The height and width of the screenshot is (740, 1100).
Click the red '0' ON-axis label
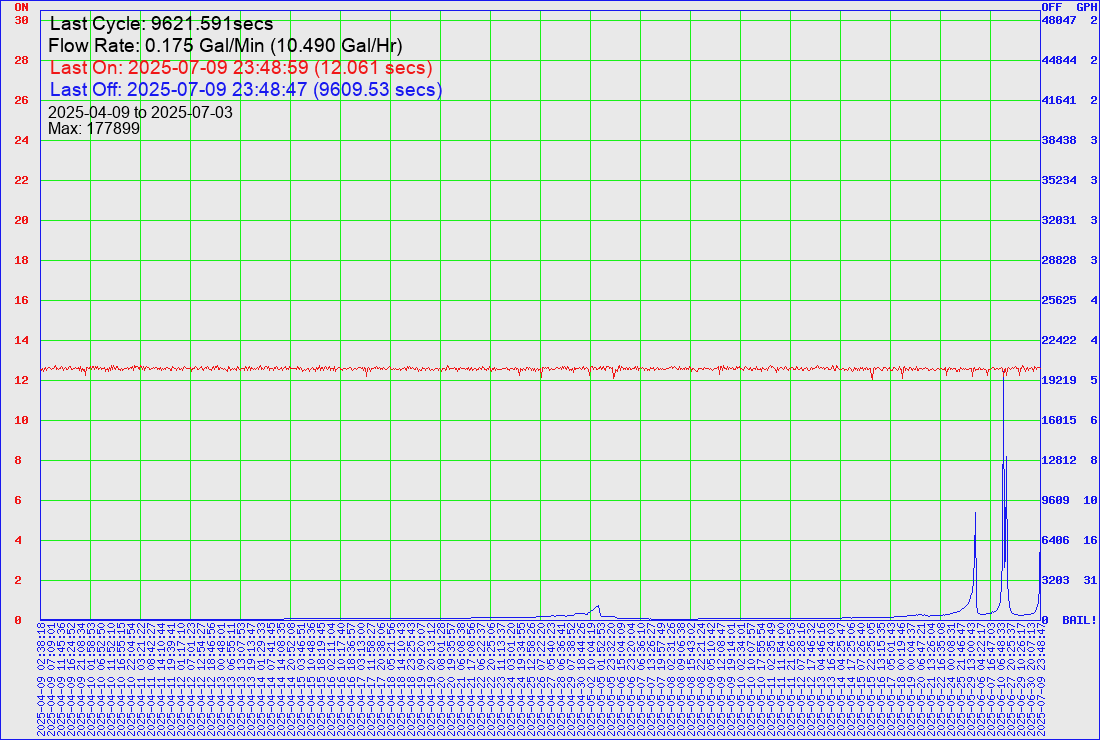point(18,620)
